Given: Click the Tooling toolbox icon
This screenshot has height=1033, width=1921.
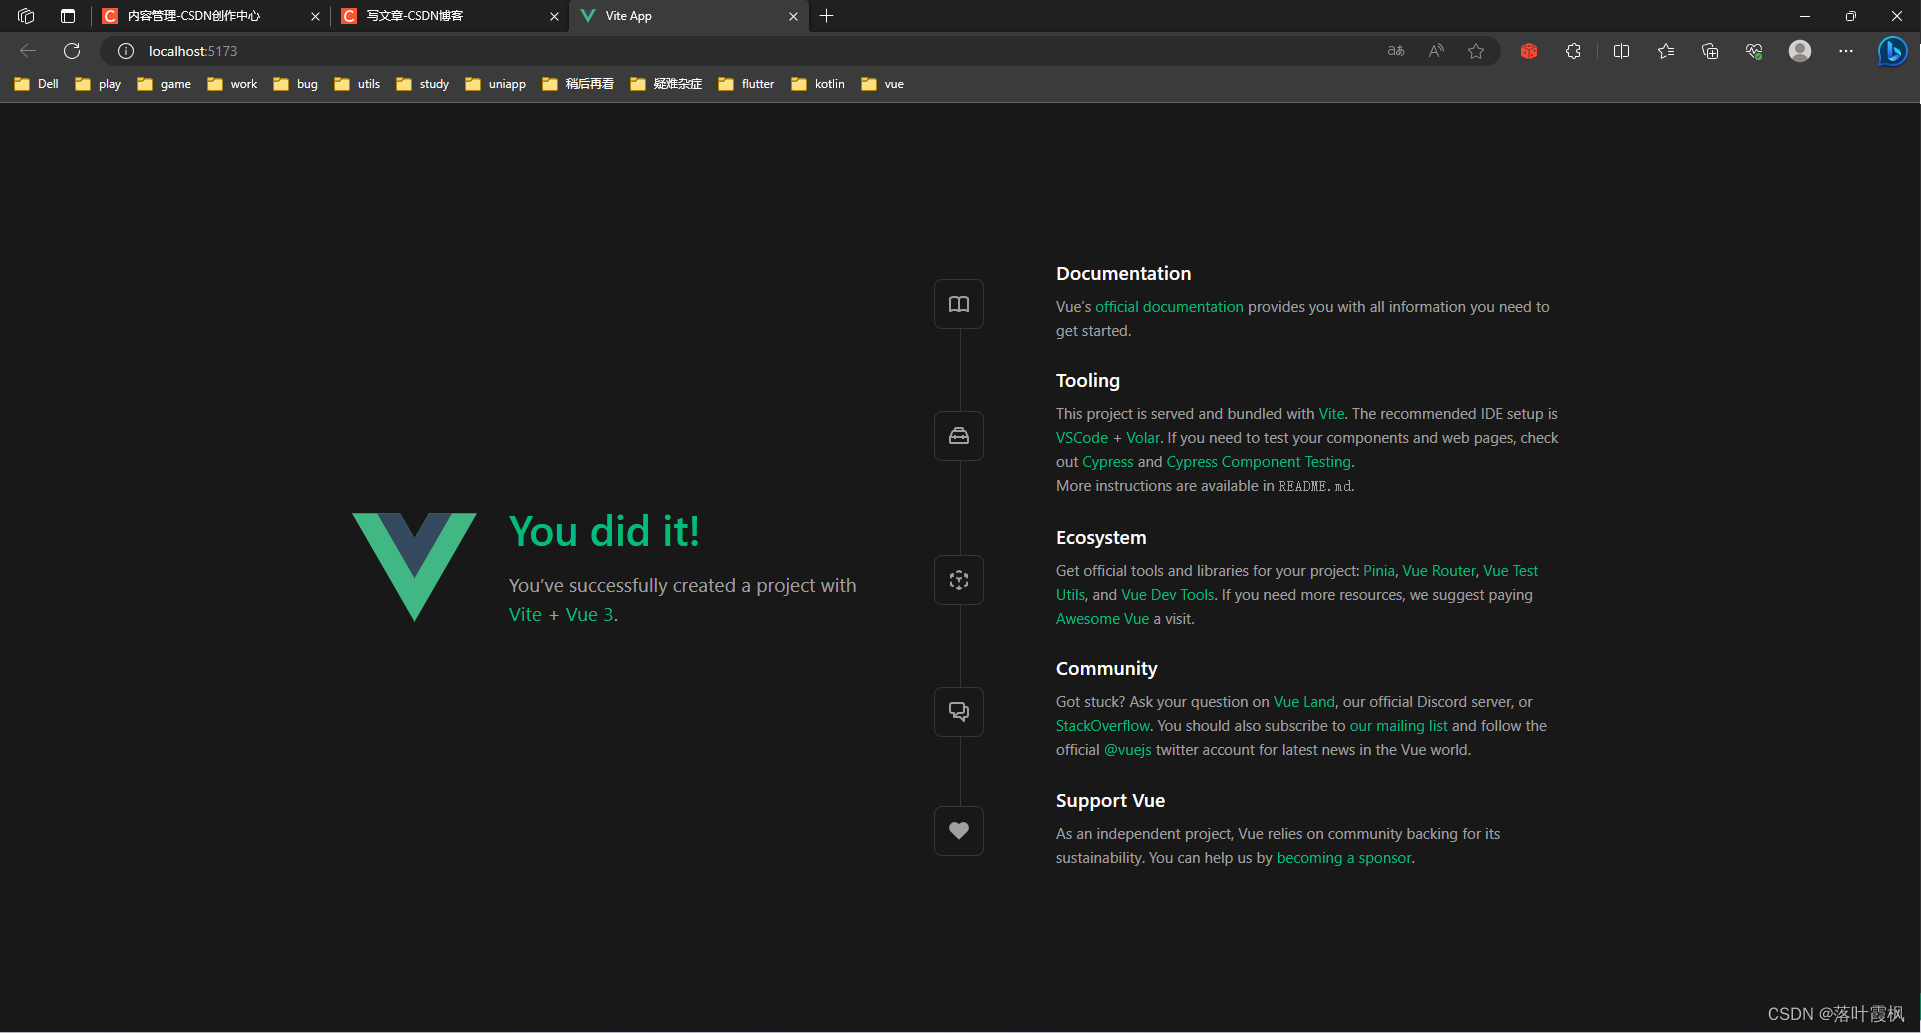Looking at the screenshot, I should click(x=958, y=436).
